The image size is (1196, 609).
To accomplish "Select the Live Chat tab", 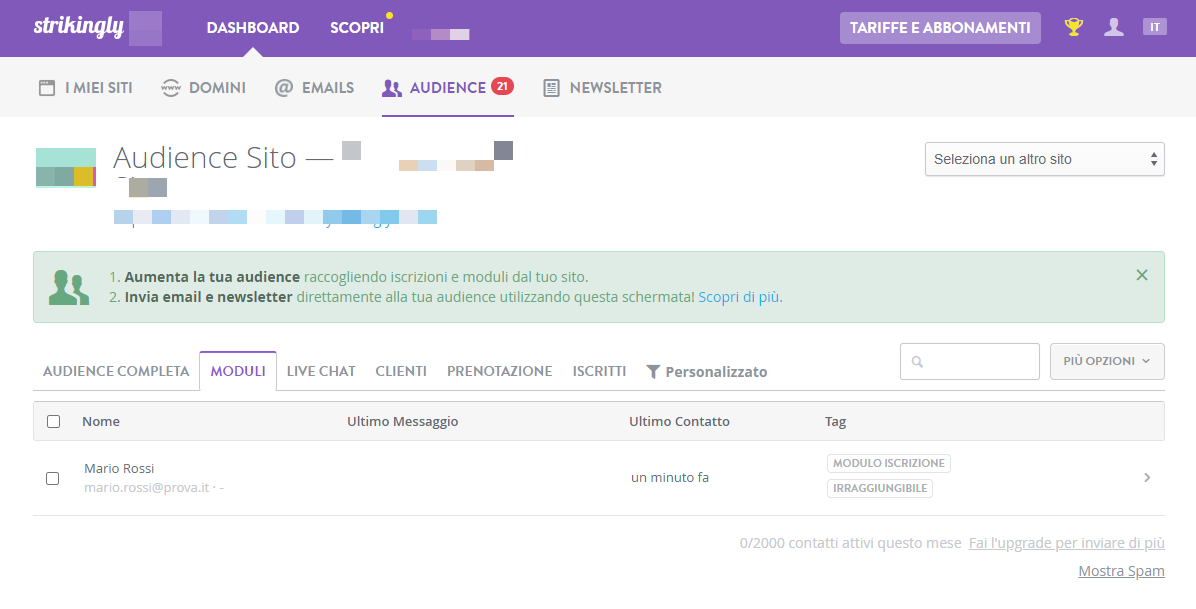I will coord(321,371).
